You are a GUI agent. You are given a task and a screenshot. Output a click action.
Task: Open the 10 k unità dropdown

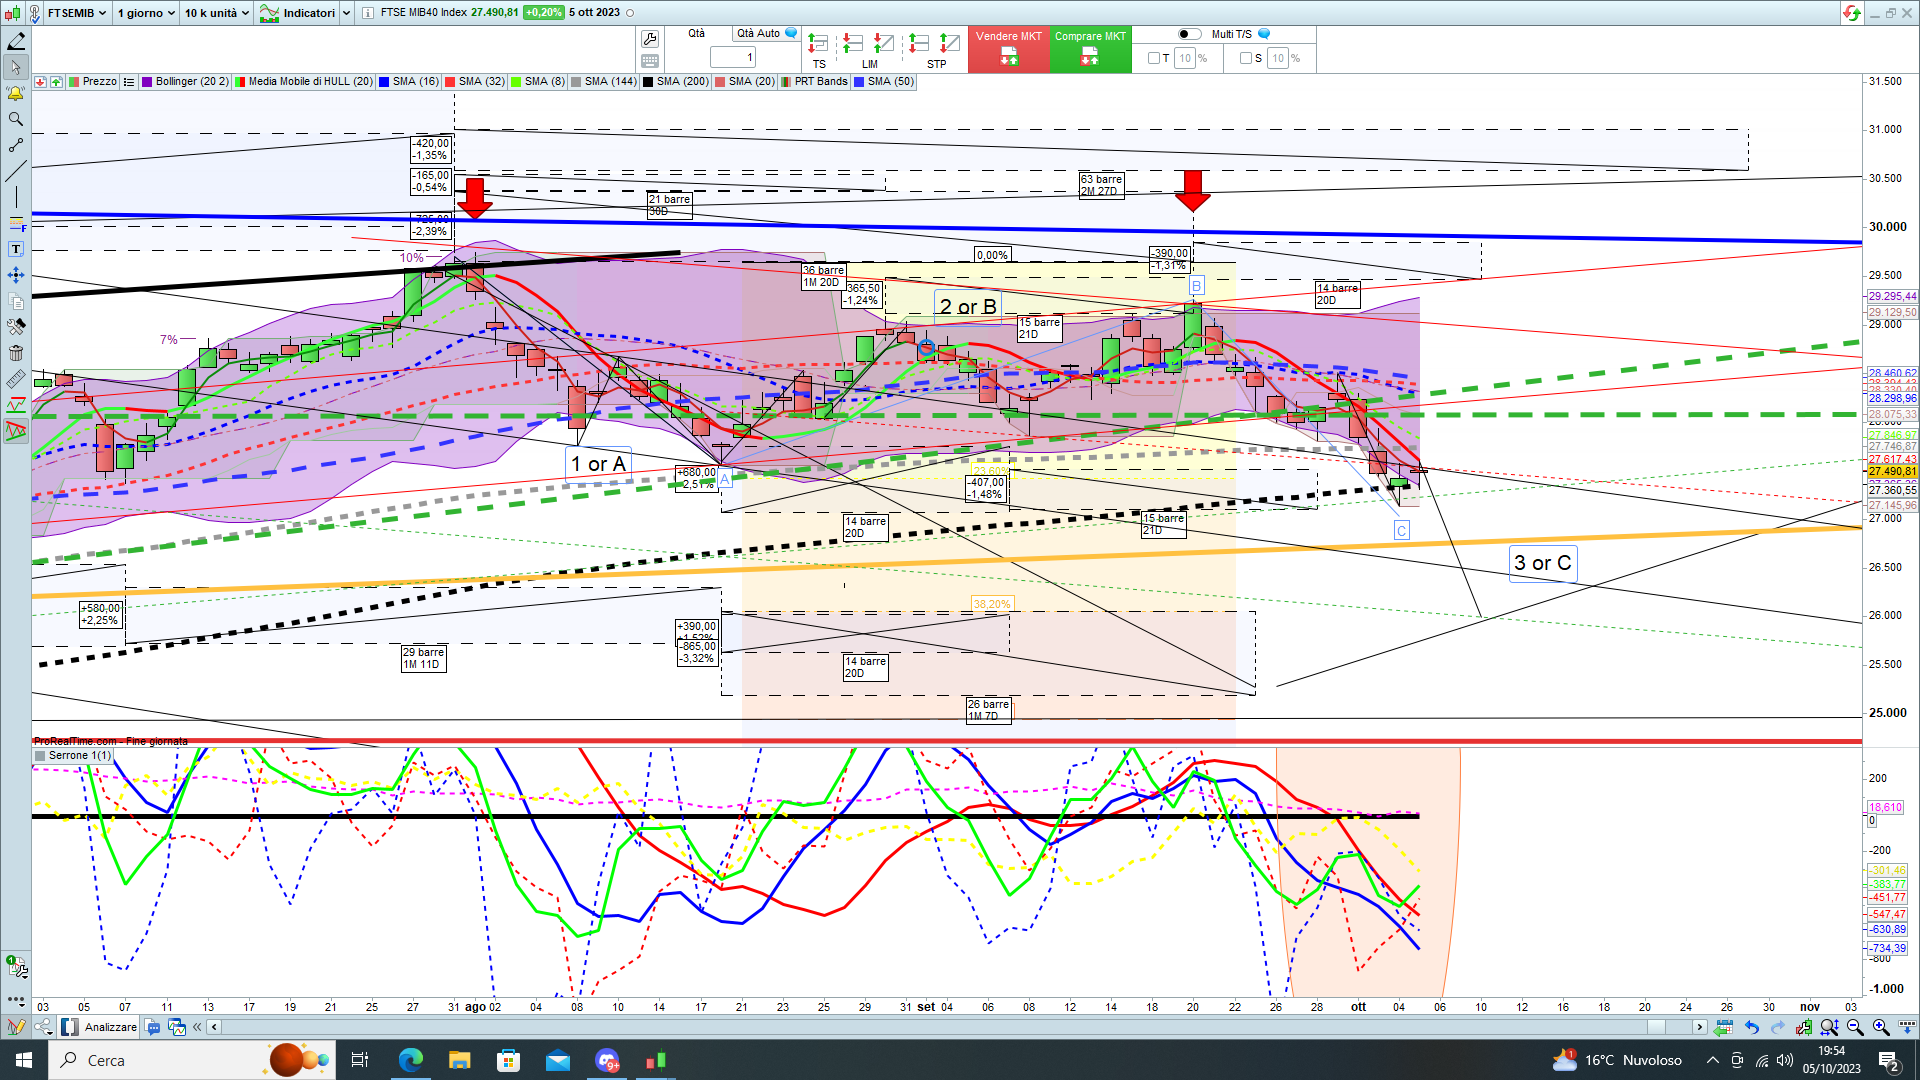(x=216, y=13)
